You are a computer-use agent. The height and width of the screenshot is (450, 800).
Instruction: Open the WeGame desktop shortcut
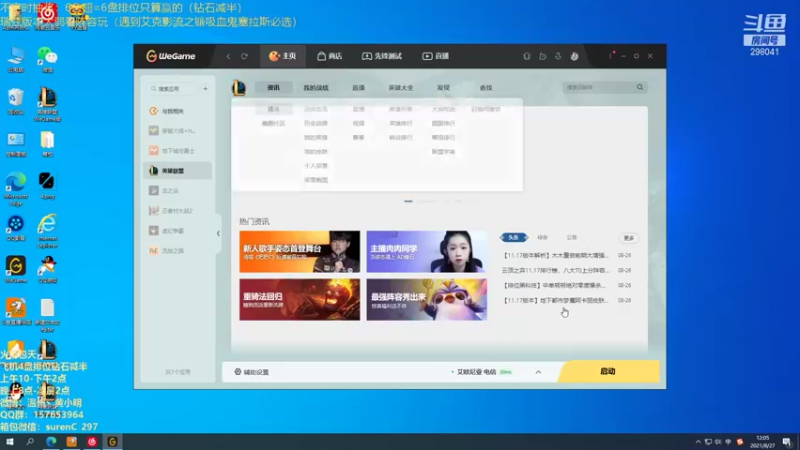(x=16, y=269)
